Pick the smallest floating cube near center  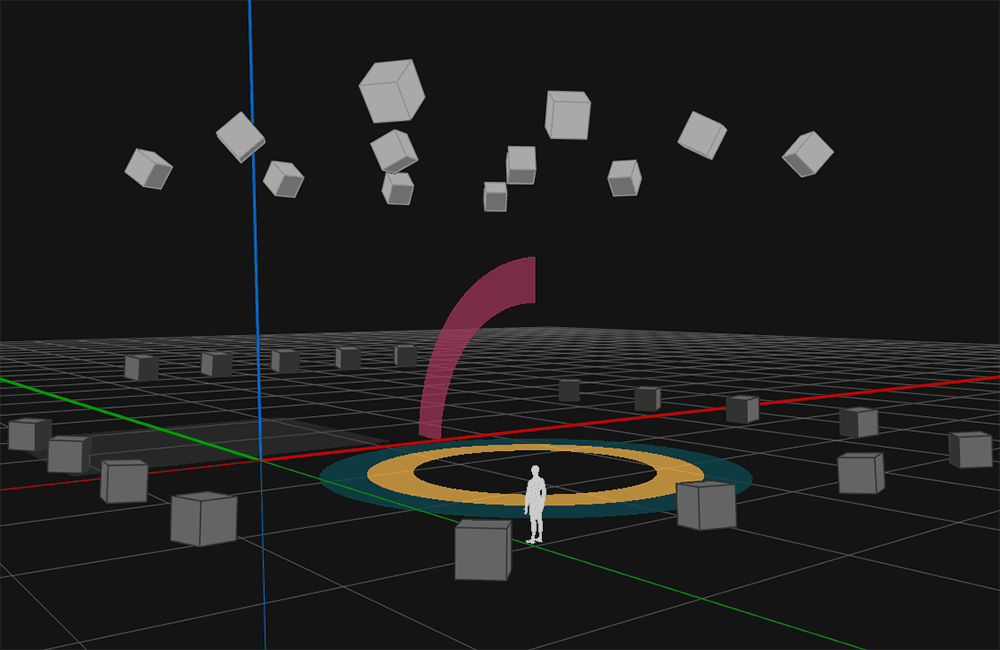click(495, 196)
